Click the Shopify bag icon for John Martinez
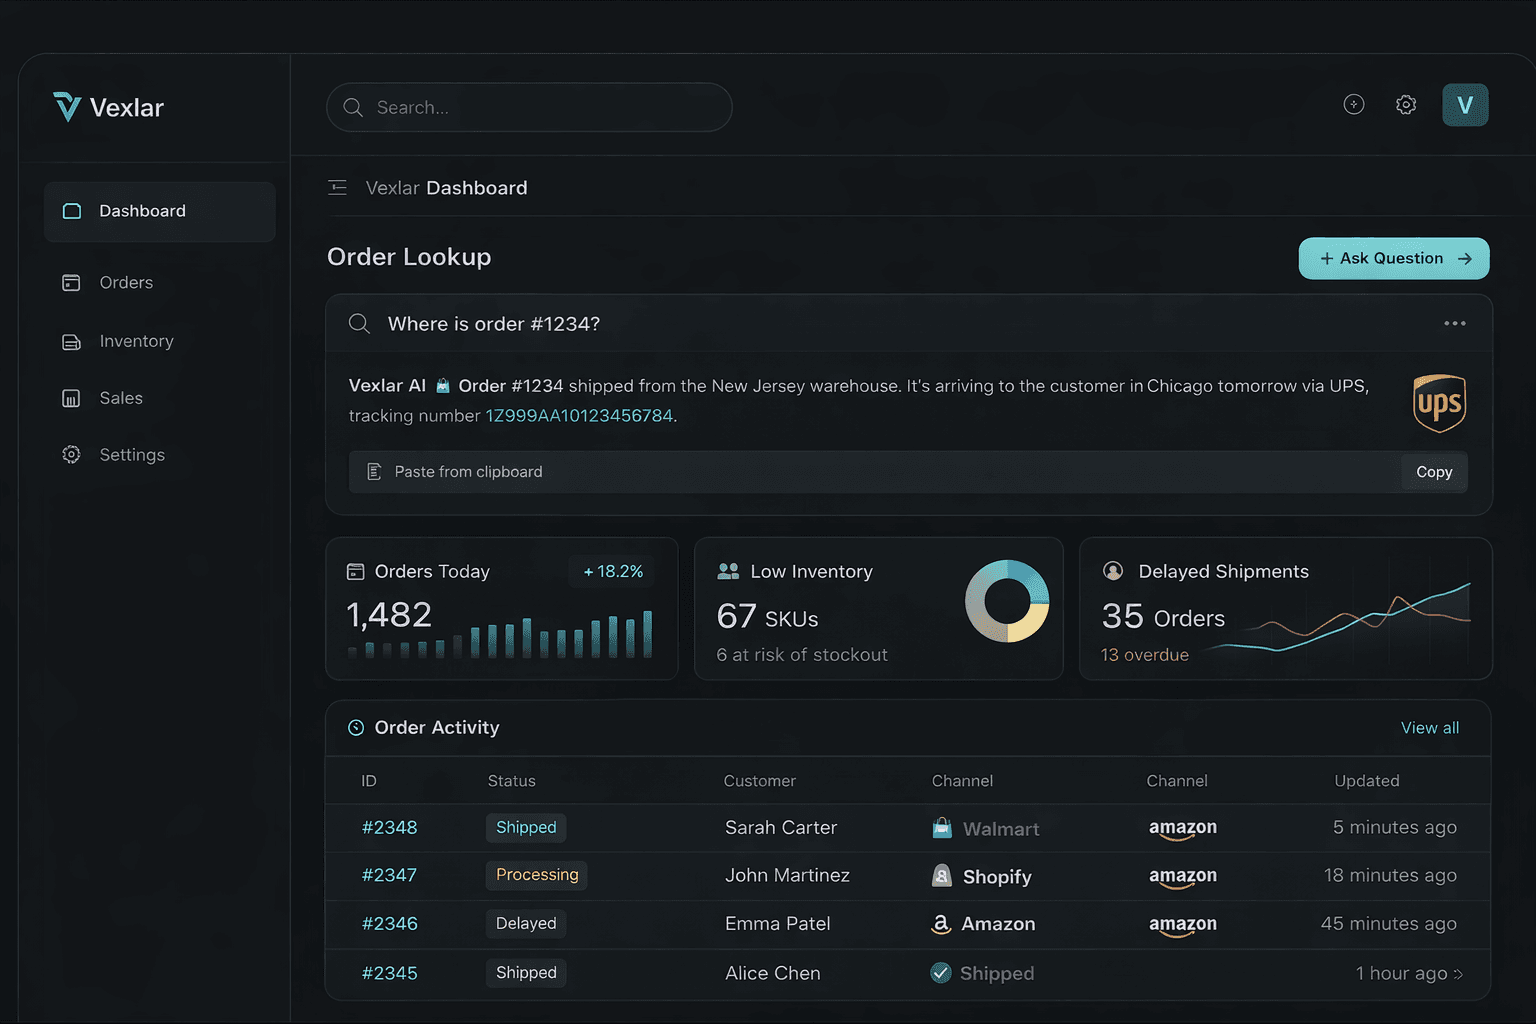Image resolution: width=1536 pixels, height=1024 pixels. click(x=940, y=876)
